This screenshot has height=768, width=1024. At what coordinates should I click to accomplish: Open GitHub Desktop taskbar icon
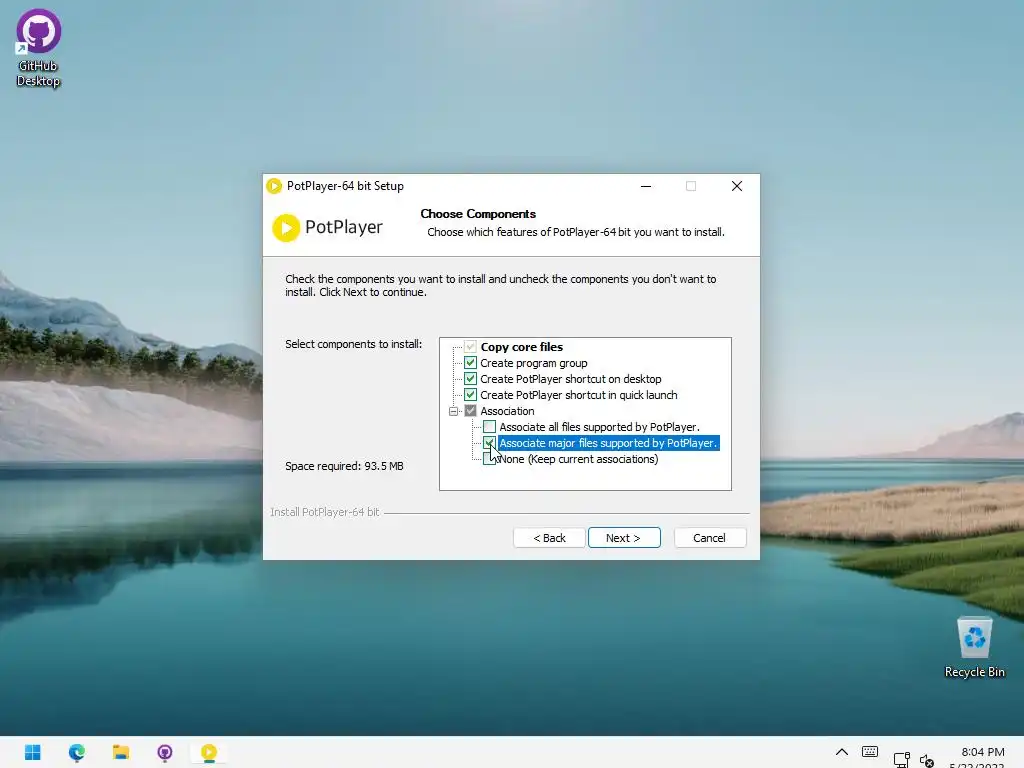(x=165, y=752)
